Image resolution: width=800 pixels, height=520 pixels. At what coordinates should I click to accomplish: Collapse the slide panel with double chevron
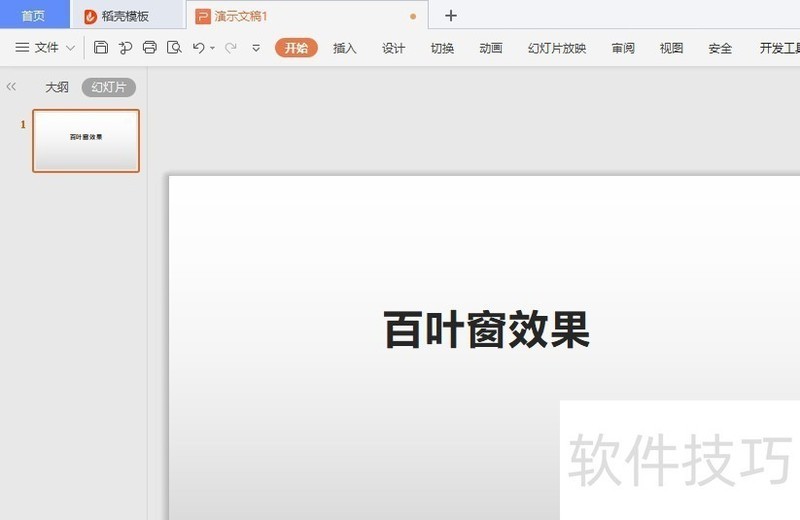[x=11, y=87]
